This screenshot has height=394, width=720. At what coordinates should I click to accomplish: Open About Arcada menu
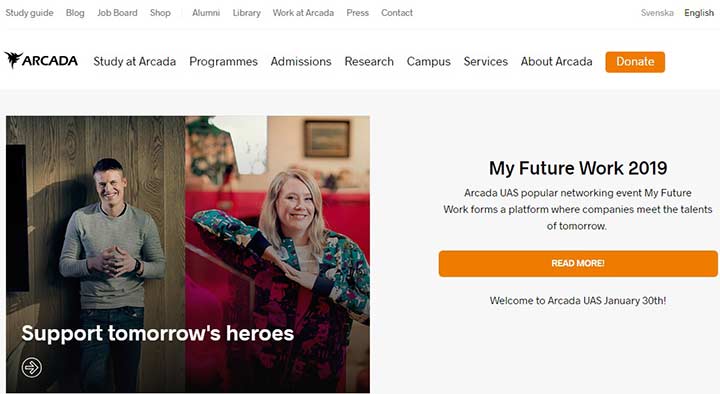[557, 62]
